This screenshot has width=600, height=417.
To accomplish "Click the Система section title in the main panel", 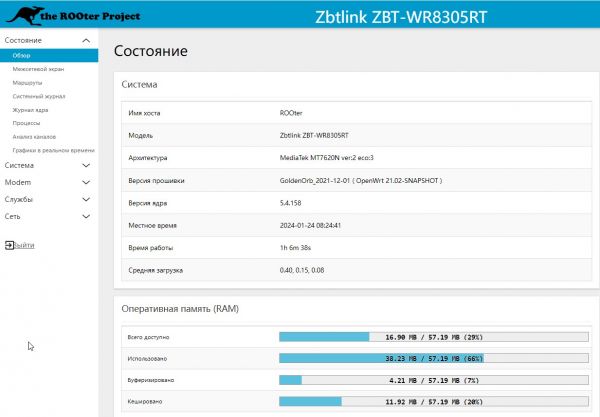I will (x=139, y=84).
